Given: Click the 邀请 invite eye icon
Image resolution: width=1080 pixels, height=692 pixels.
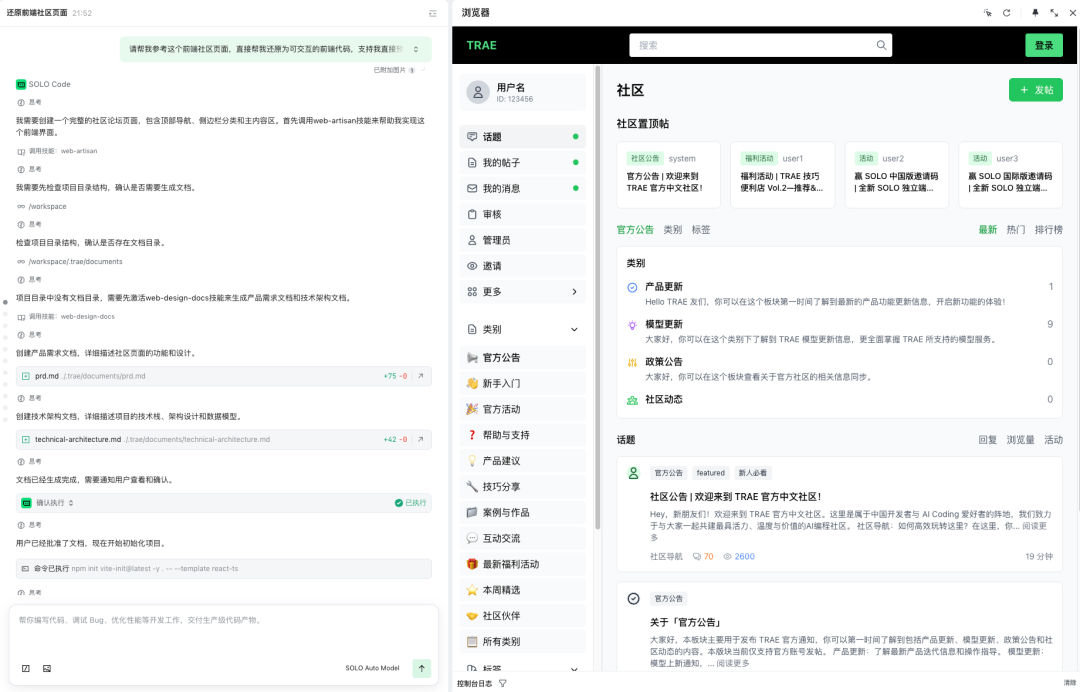Looking at the screenshot, I should [472, 265].
